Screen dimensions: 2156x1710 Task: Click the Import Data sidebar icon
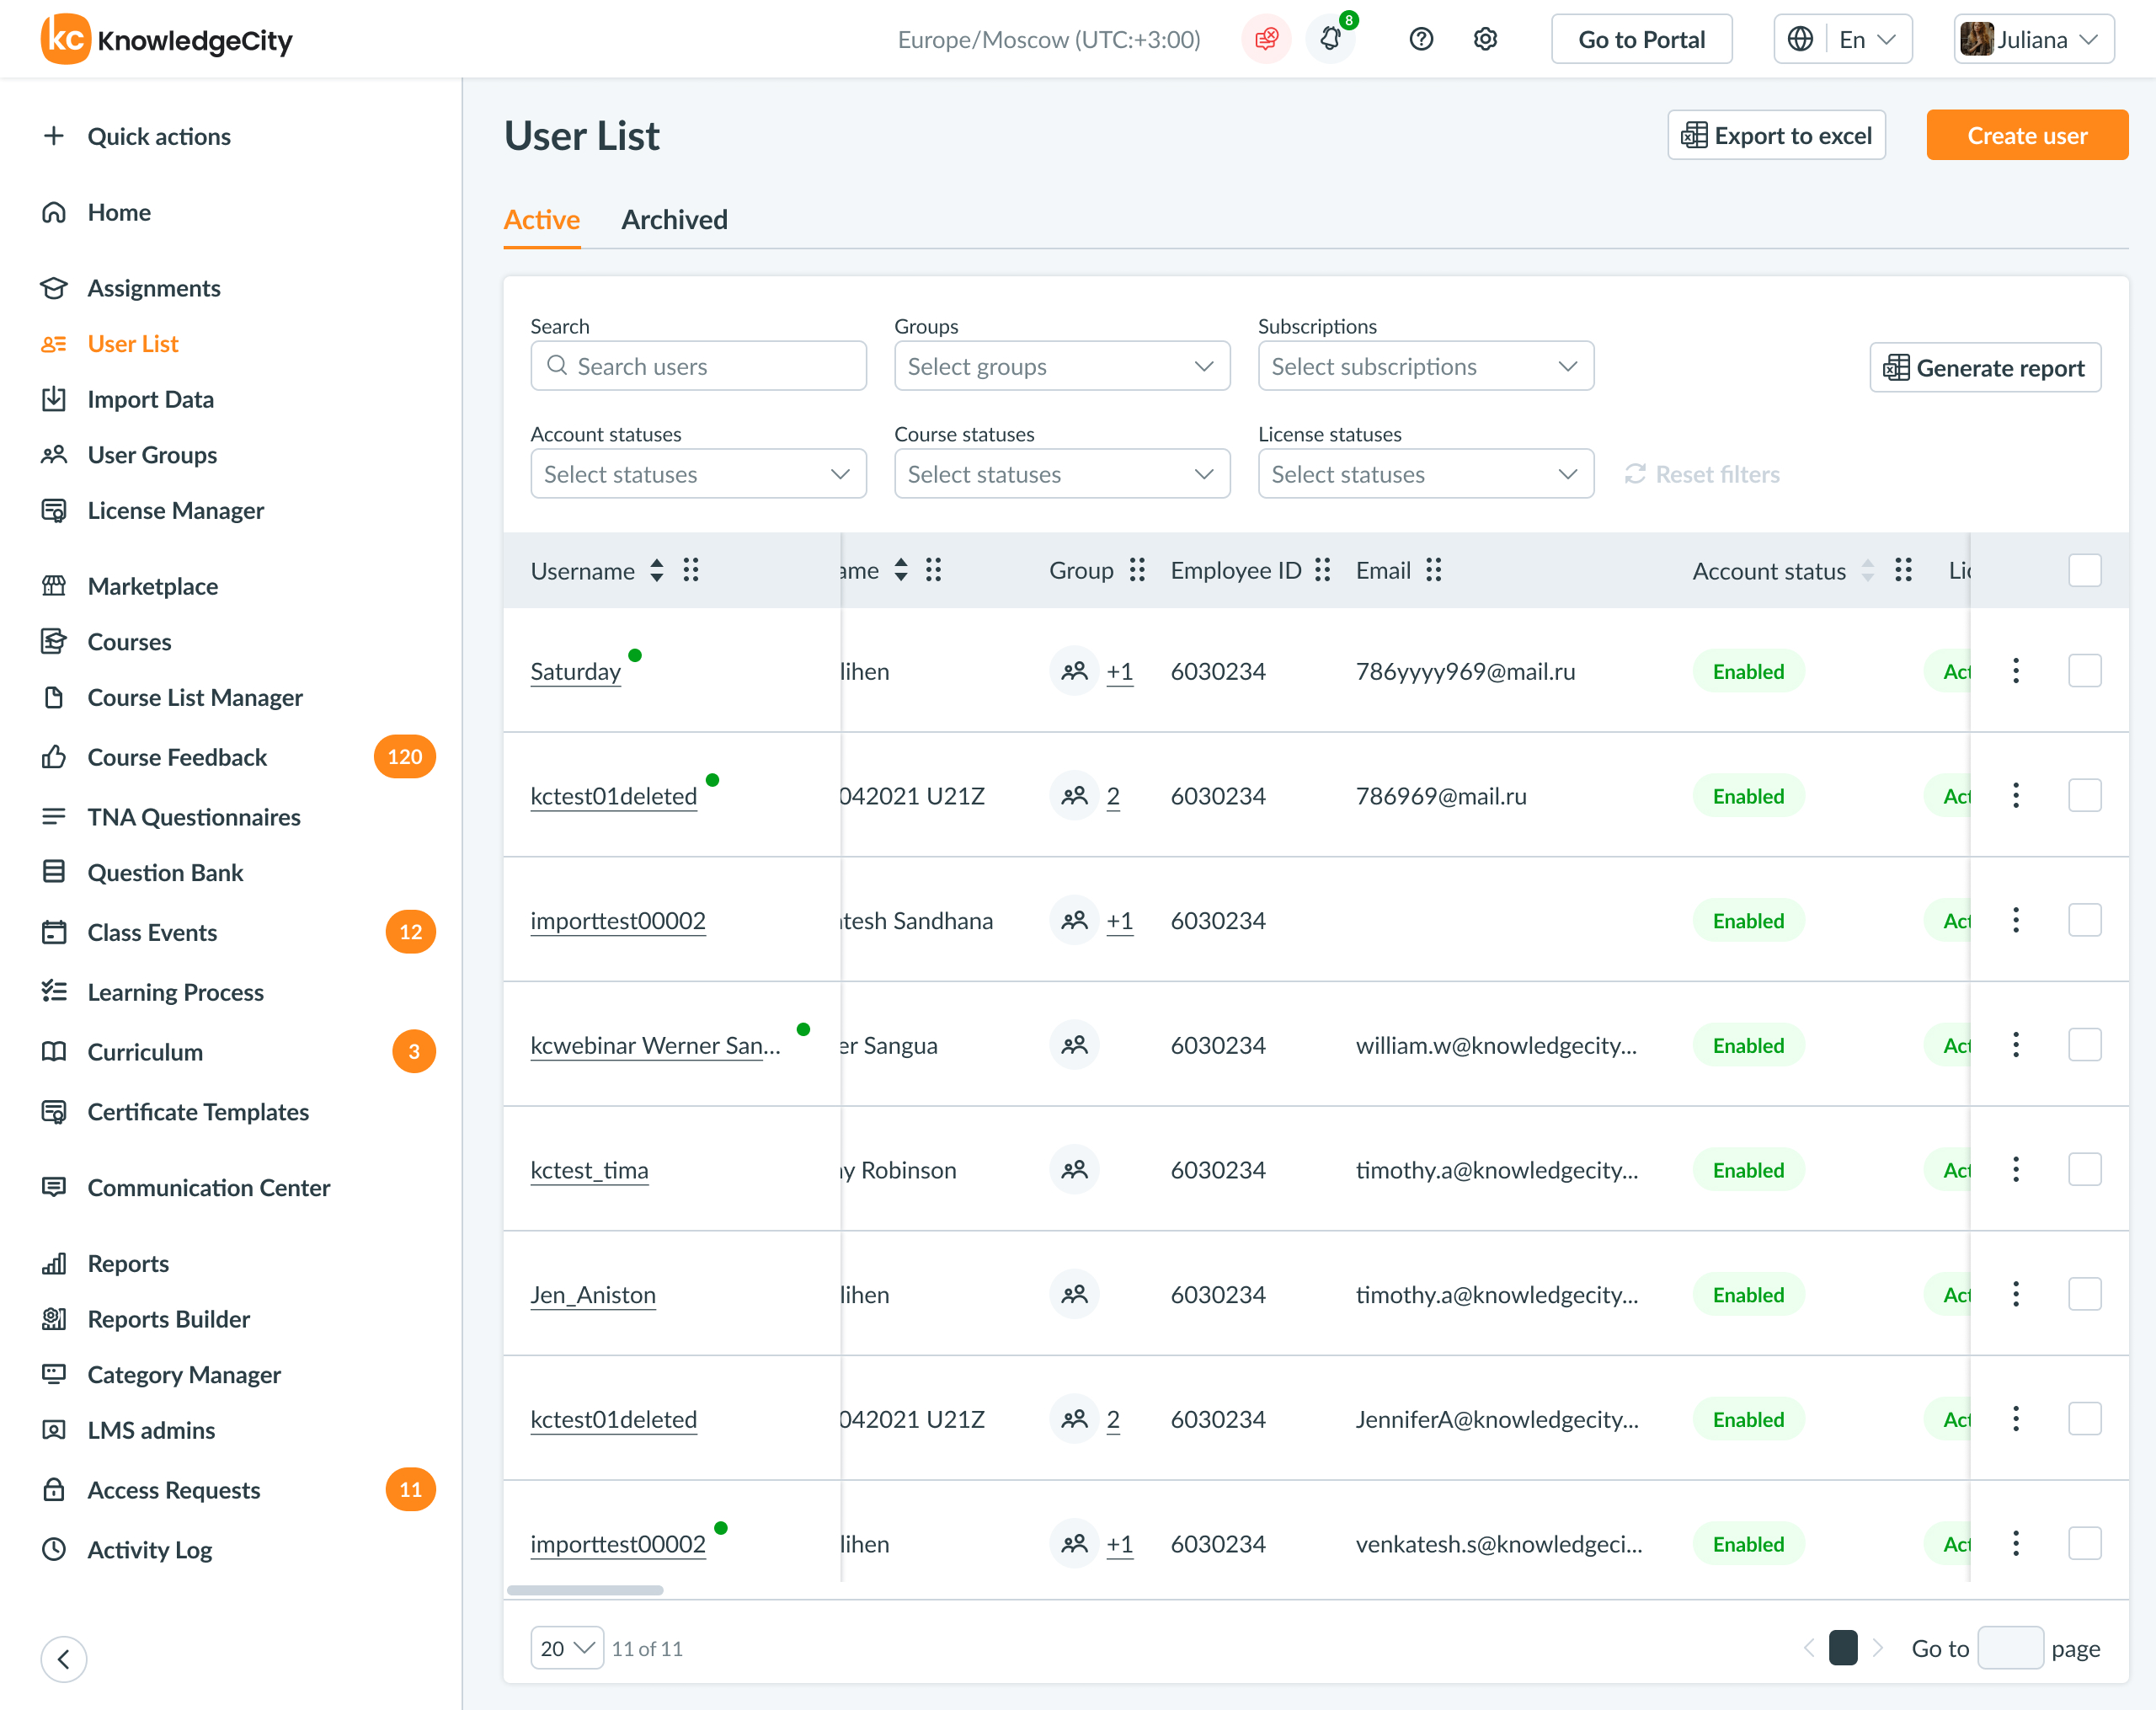[x=55, y=399]
